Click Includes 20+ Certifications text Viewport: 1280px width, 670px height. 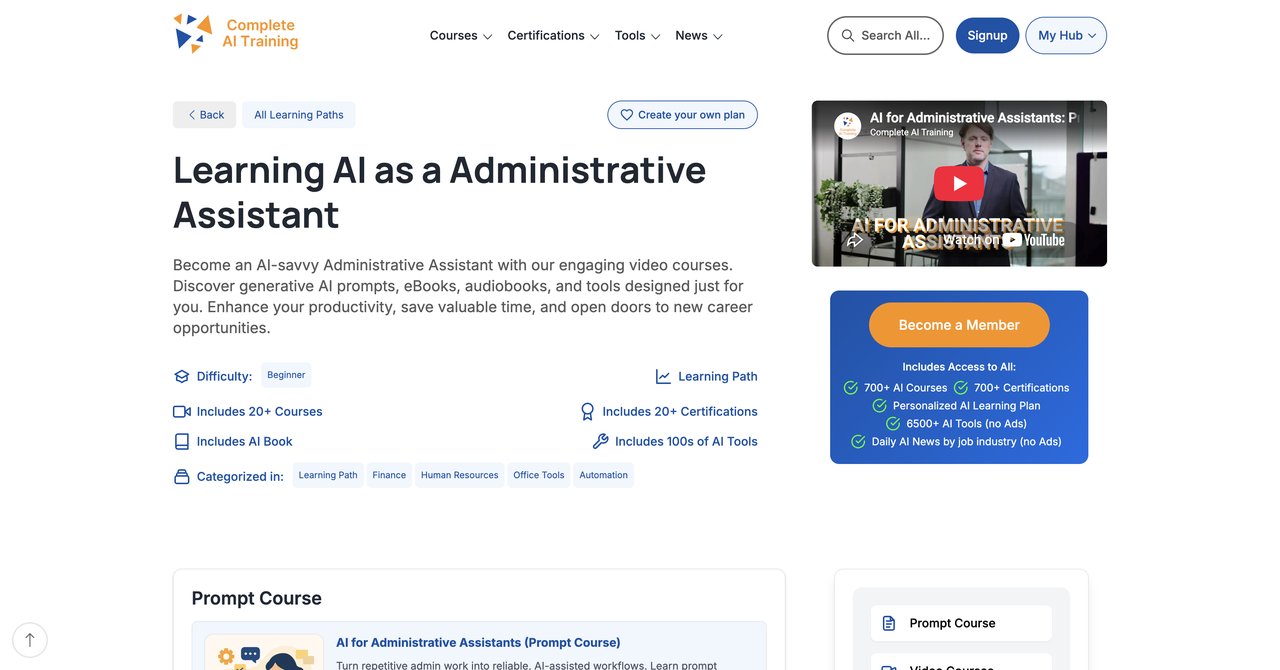pyautogui.click(x=680, y=412)
